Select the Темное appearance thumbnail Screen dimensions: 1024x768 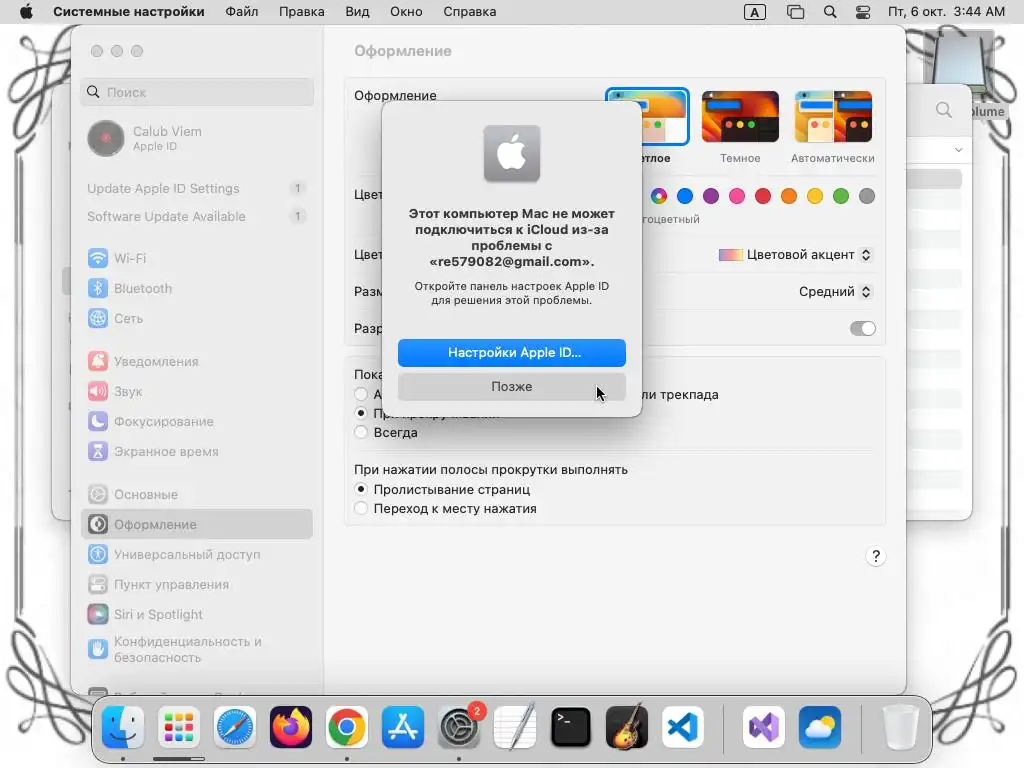click(x=740, y=117)
